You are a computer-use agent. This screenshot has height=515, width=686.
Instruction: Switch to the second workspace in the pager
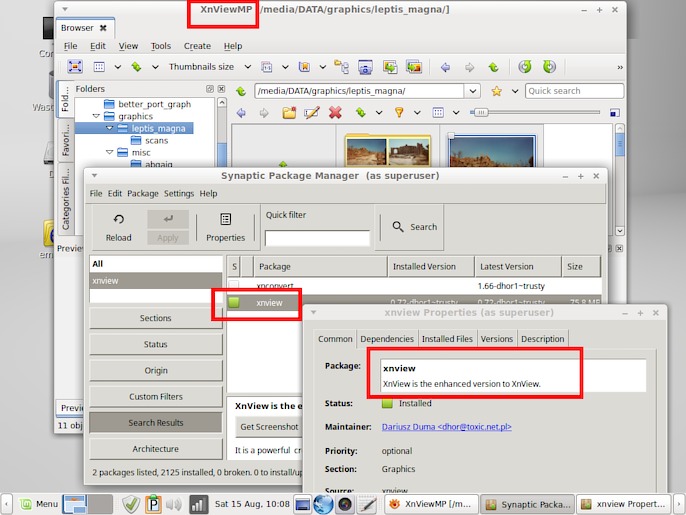(x=102, y=504)
